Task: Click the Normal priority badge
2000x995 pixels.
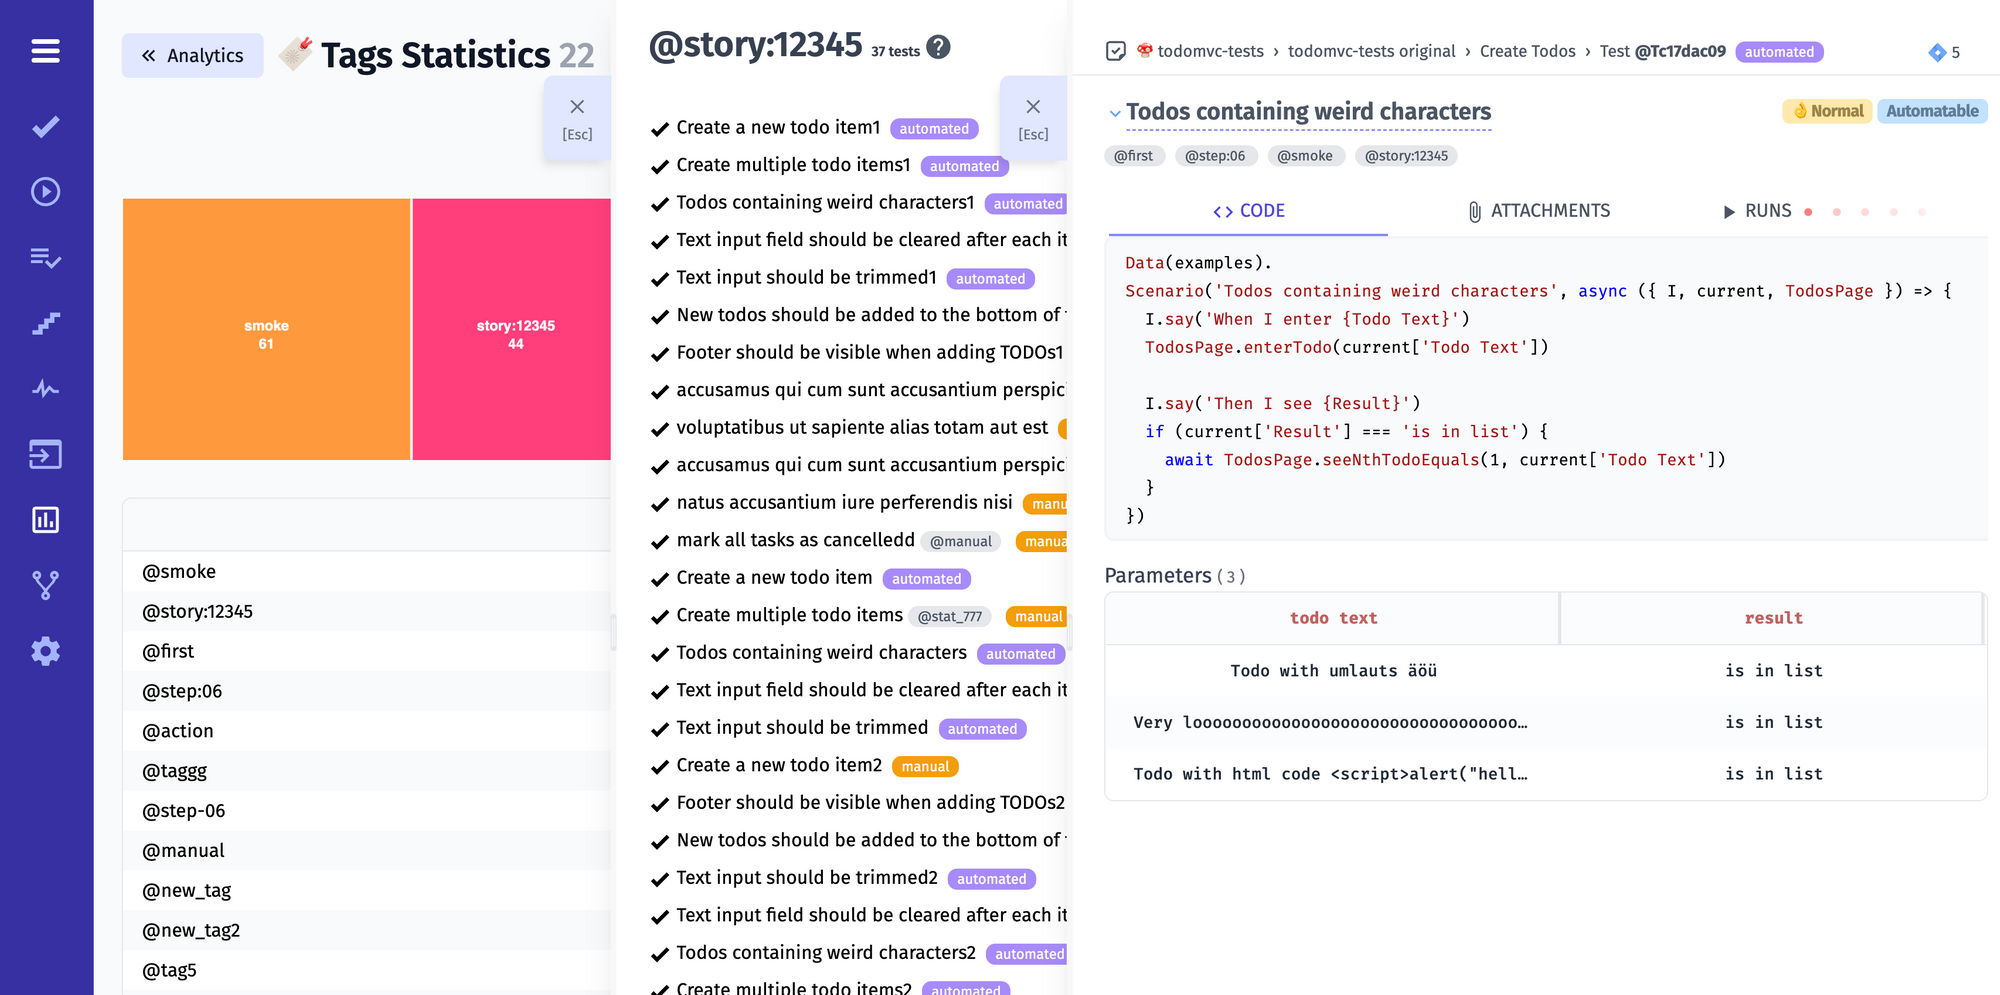Action: 1827,111
